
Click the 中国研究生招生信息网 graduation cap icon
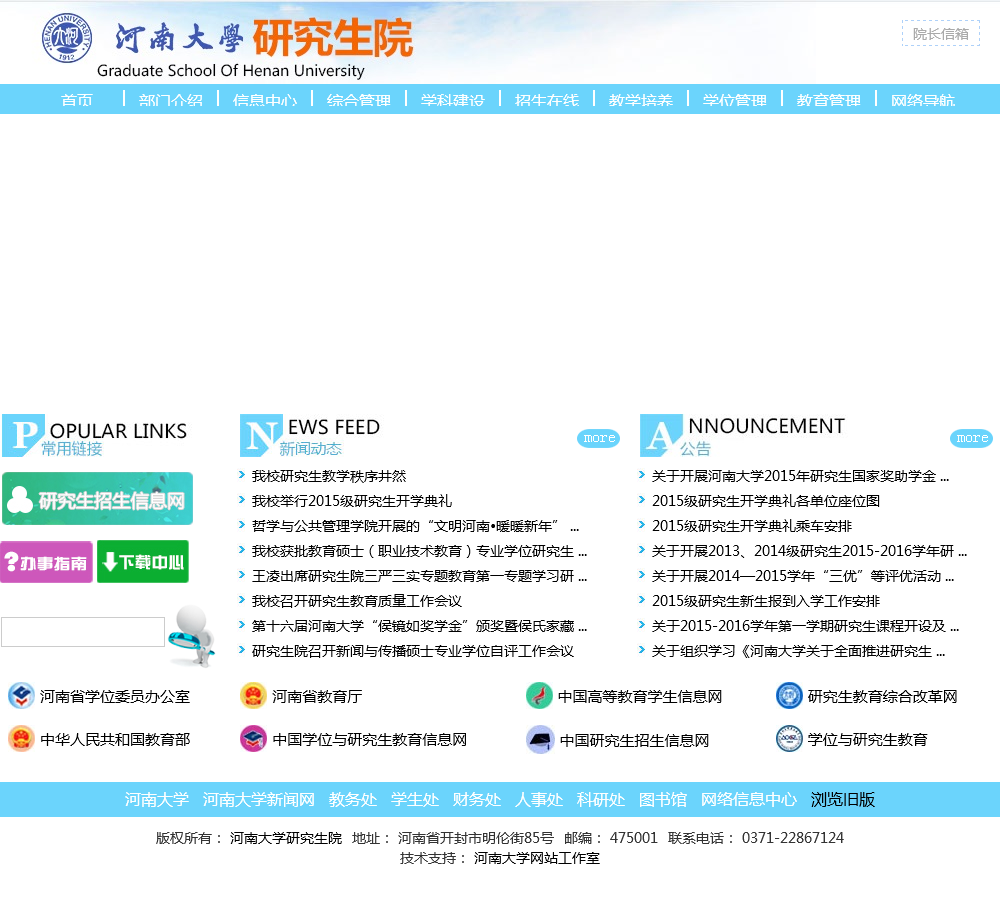[540, 740]
